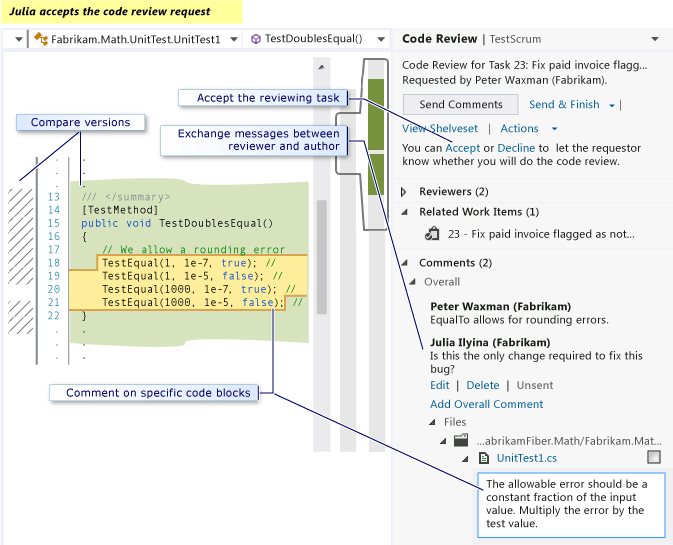Click the folder icon under Files

[x=461, y=440]
